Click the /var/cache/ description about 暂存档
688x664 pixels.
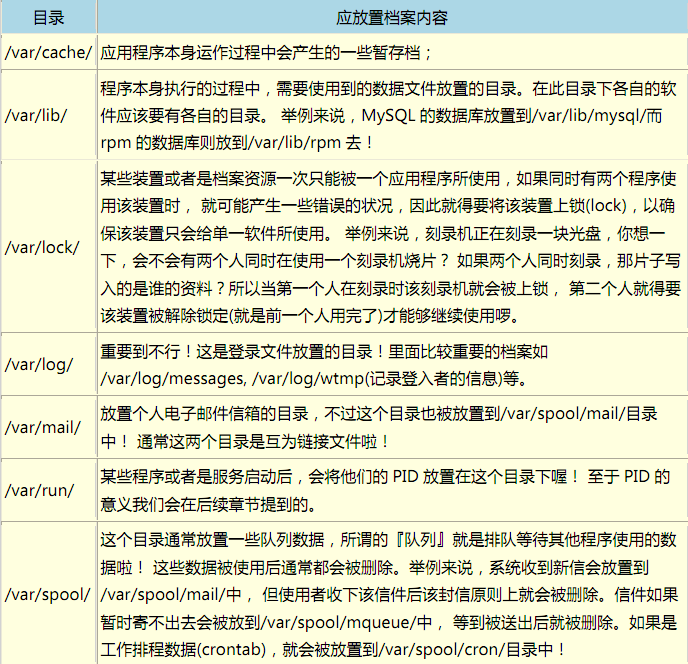click(x=392, y=53)
